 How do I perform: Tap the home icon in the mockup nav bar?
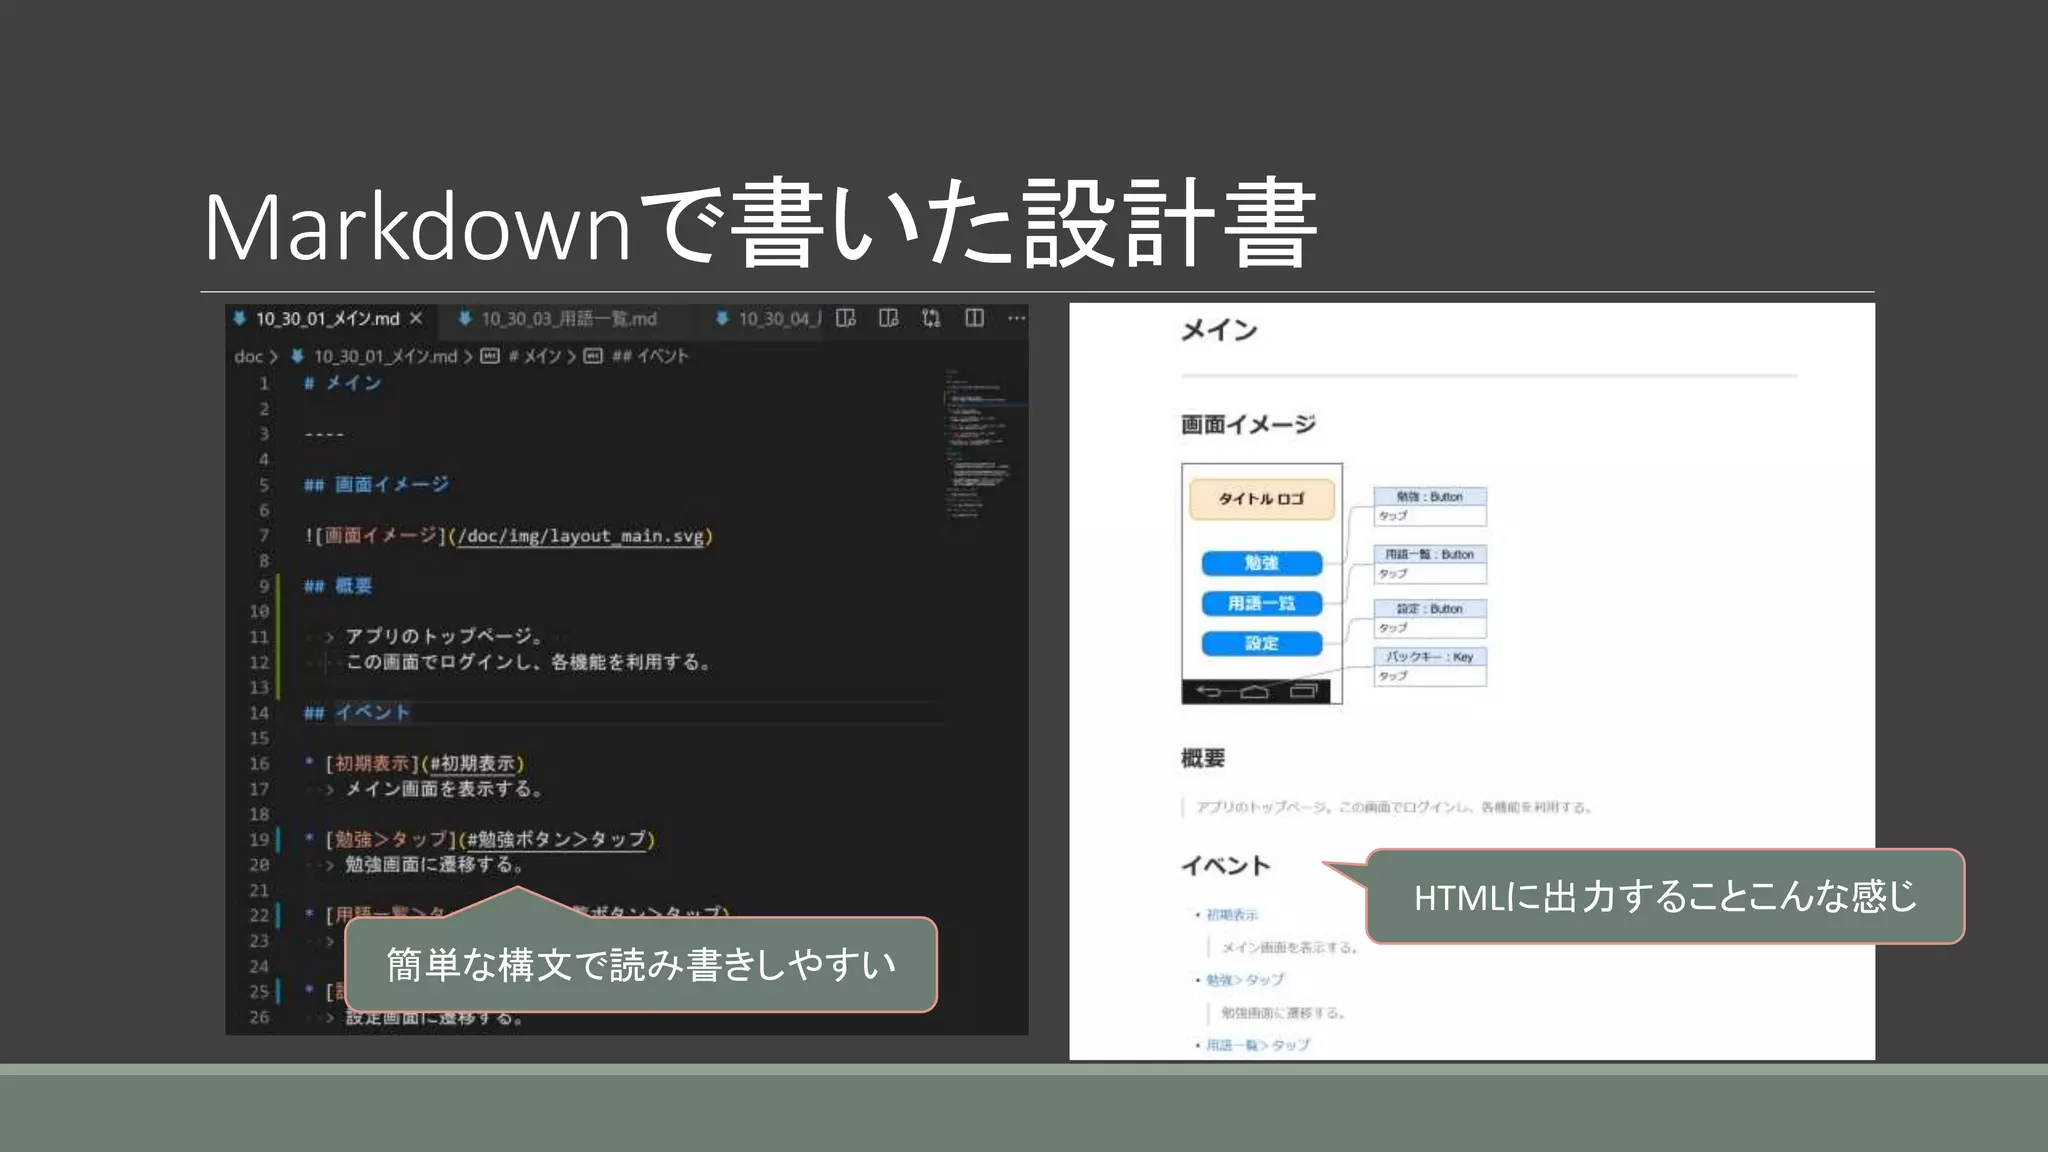pos(1254,692)
